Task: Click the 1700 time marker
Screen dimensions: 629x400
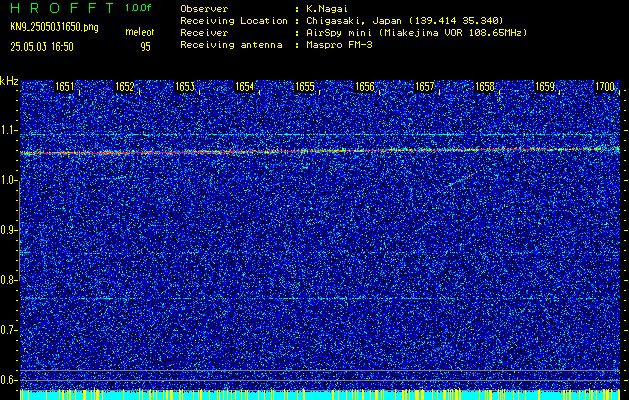Action: (605, 87)
